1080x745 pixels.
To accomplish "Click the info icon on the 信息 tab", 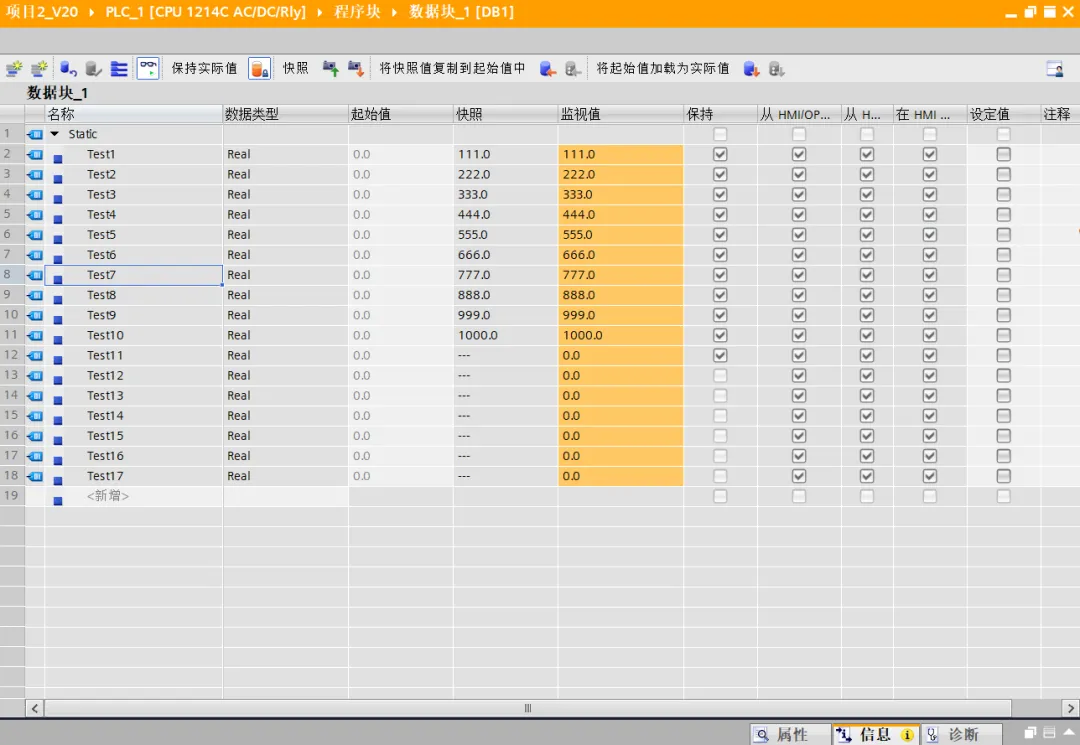I will tap(907, 735).
